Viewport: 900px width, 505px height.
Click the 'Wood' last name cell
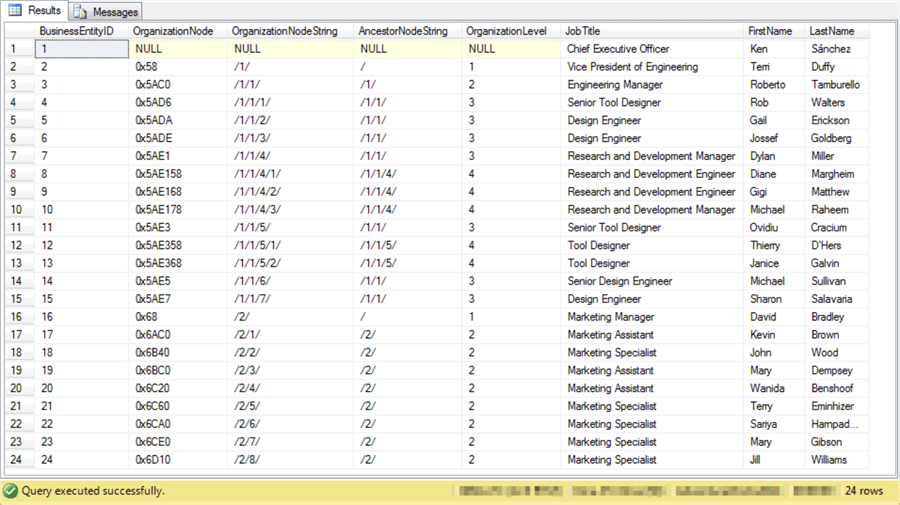836,352
